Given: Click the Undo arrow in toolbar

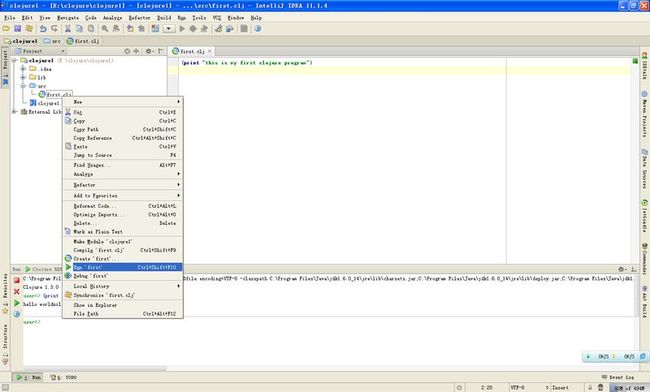Looking at the screenshot, I should coord(43,29).
